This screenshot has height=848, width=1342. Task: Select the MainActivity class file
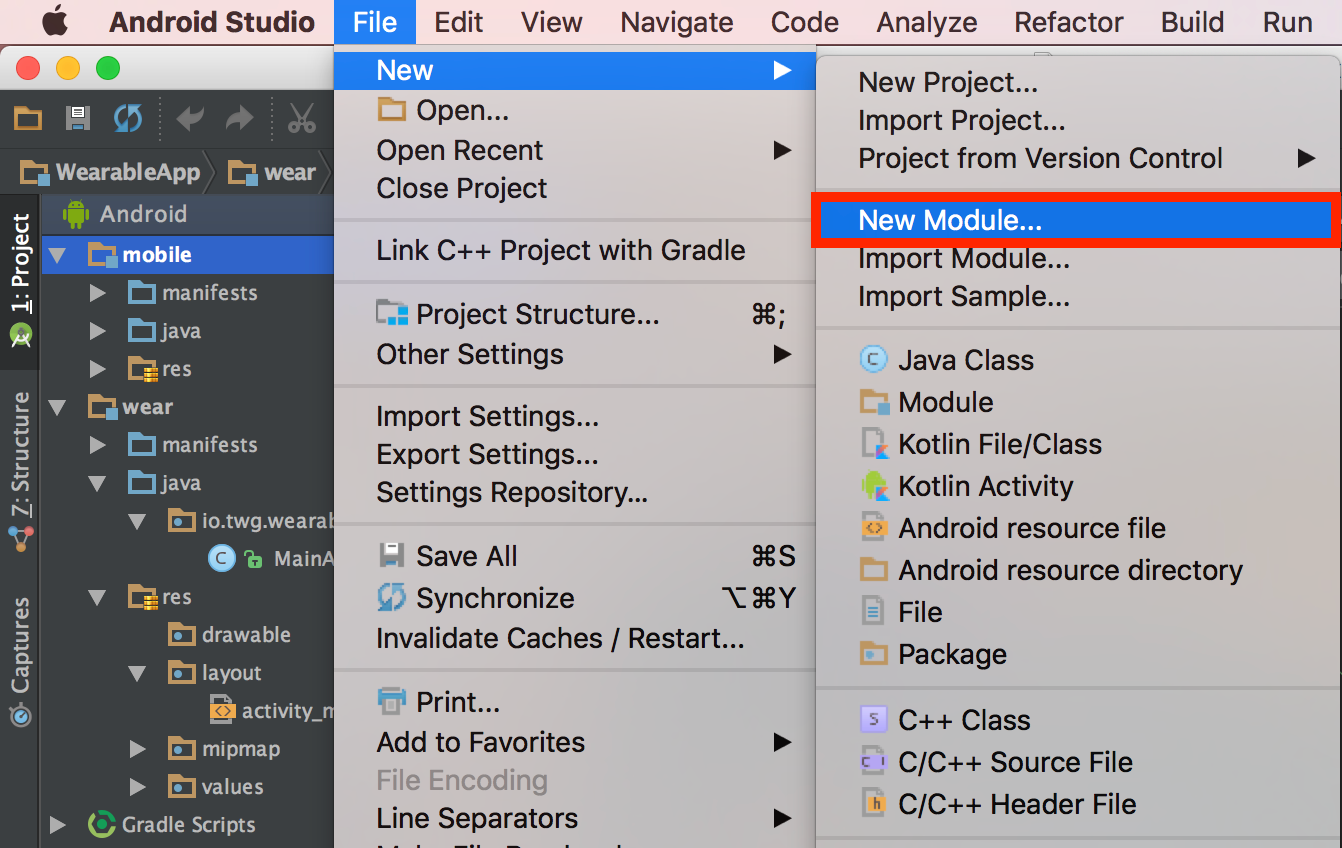[300, 559]
